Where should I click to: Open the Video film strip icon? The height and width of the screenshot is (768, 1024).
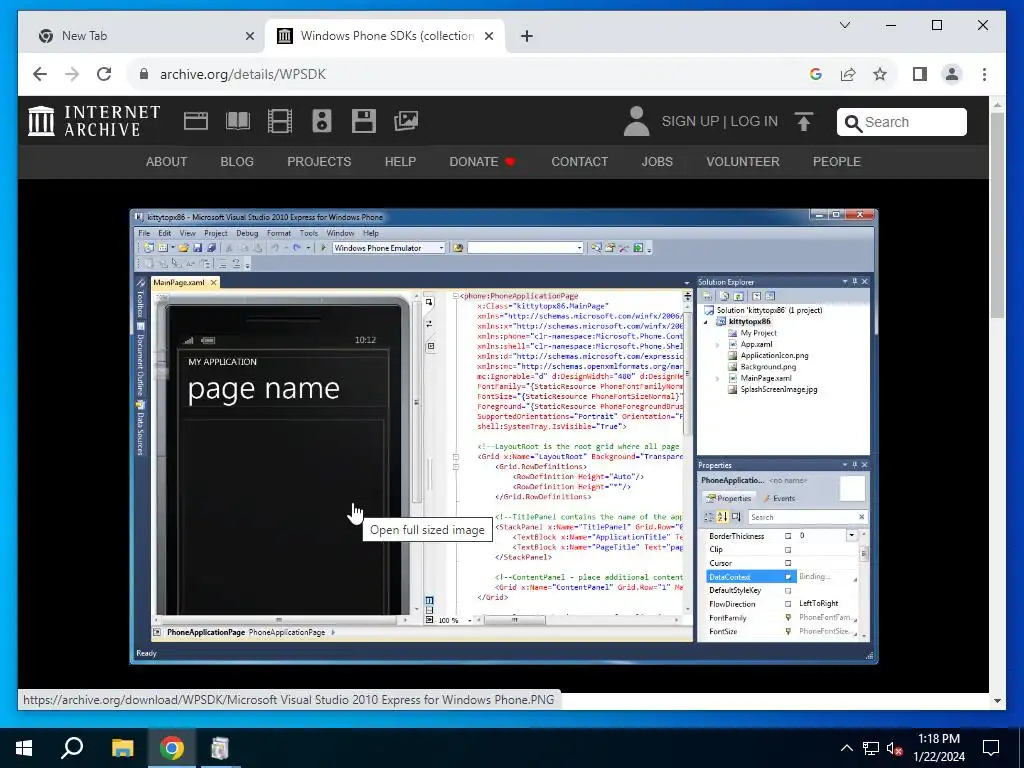coord(280,121)
